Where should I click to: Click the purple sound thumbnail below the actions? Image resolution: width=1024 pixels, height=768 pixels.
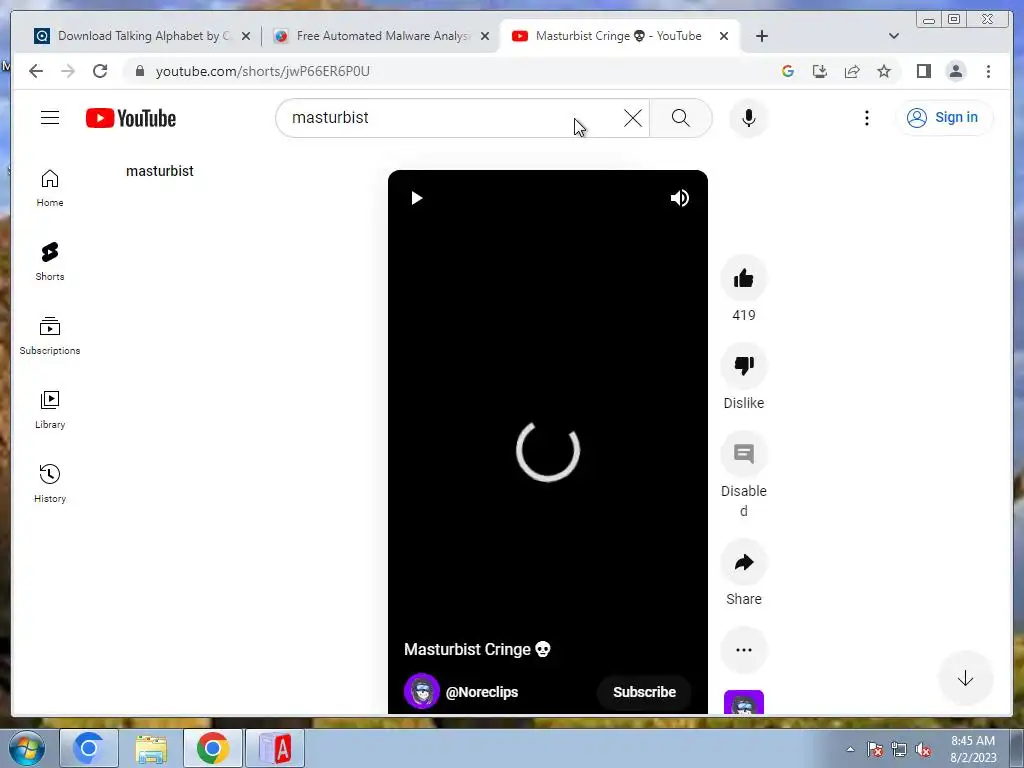pos(743,702)
